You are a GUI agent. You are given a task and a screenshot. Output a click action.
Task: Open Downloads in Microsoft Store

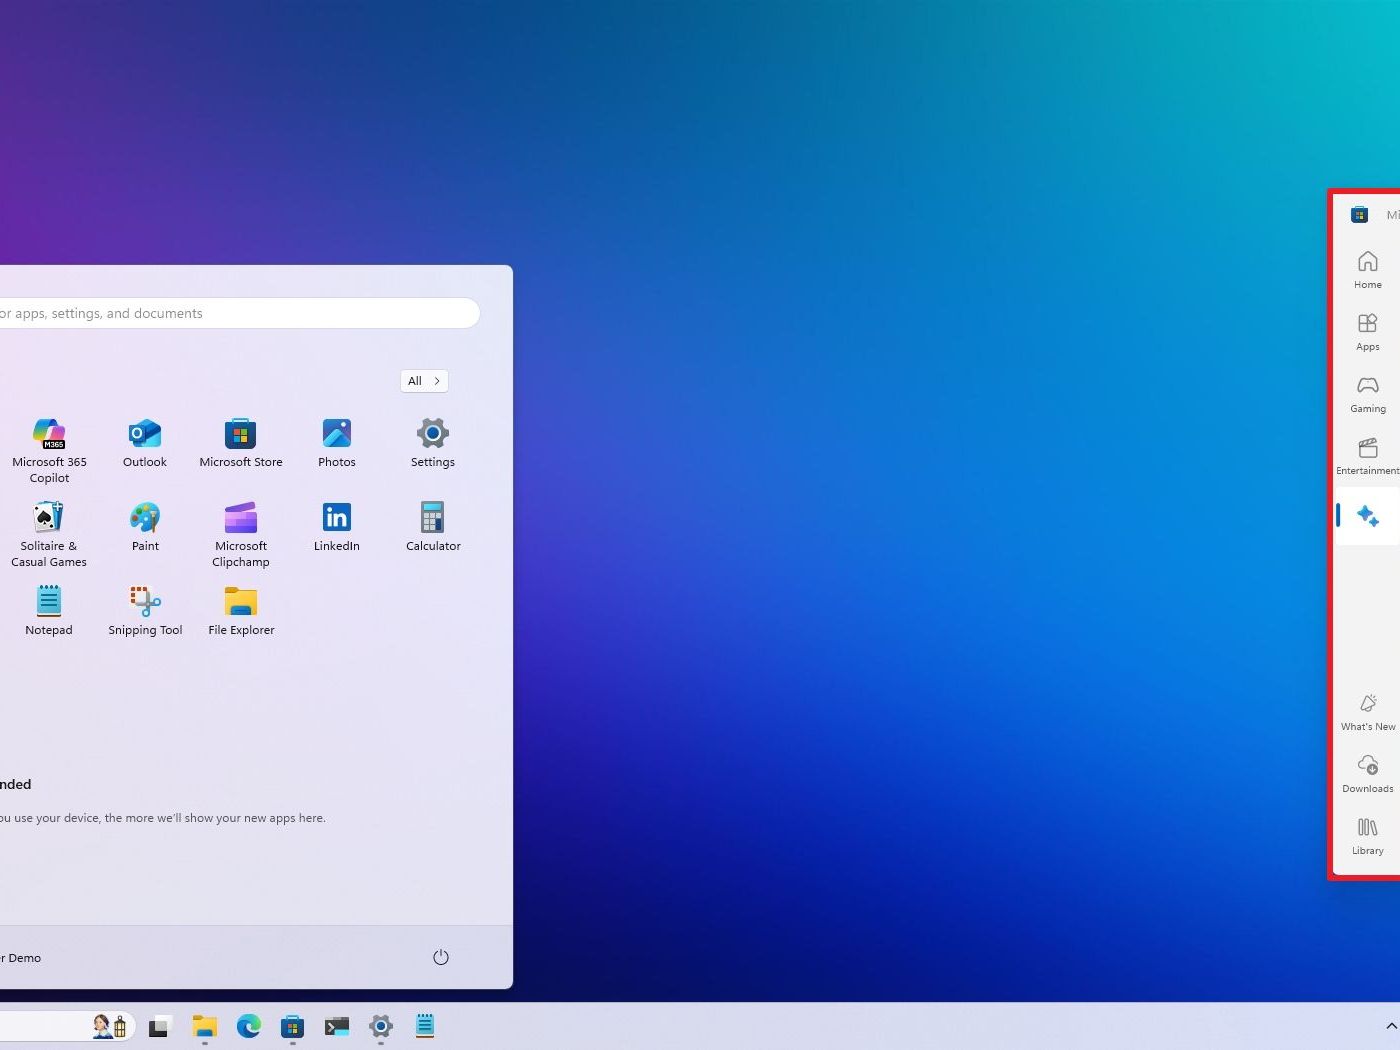1367,773
